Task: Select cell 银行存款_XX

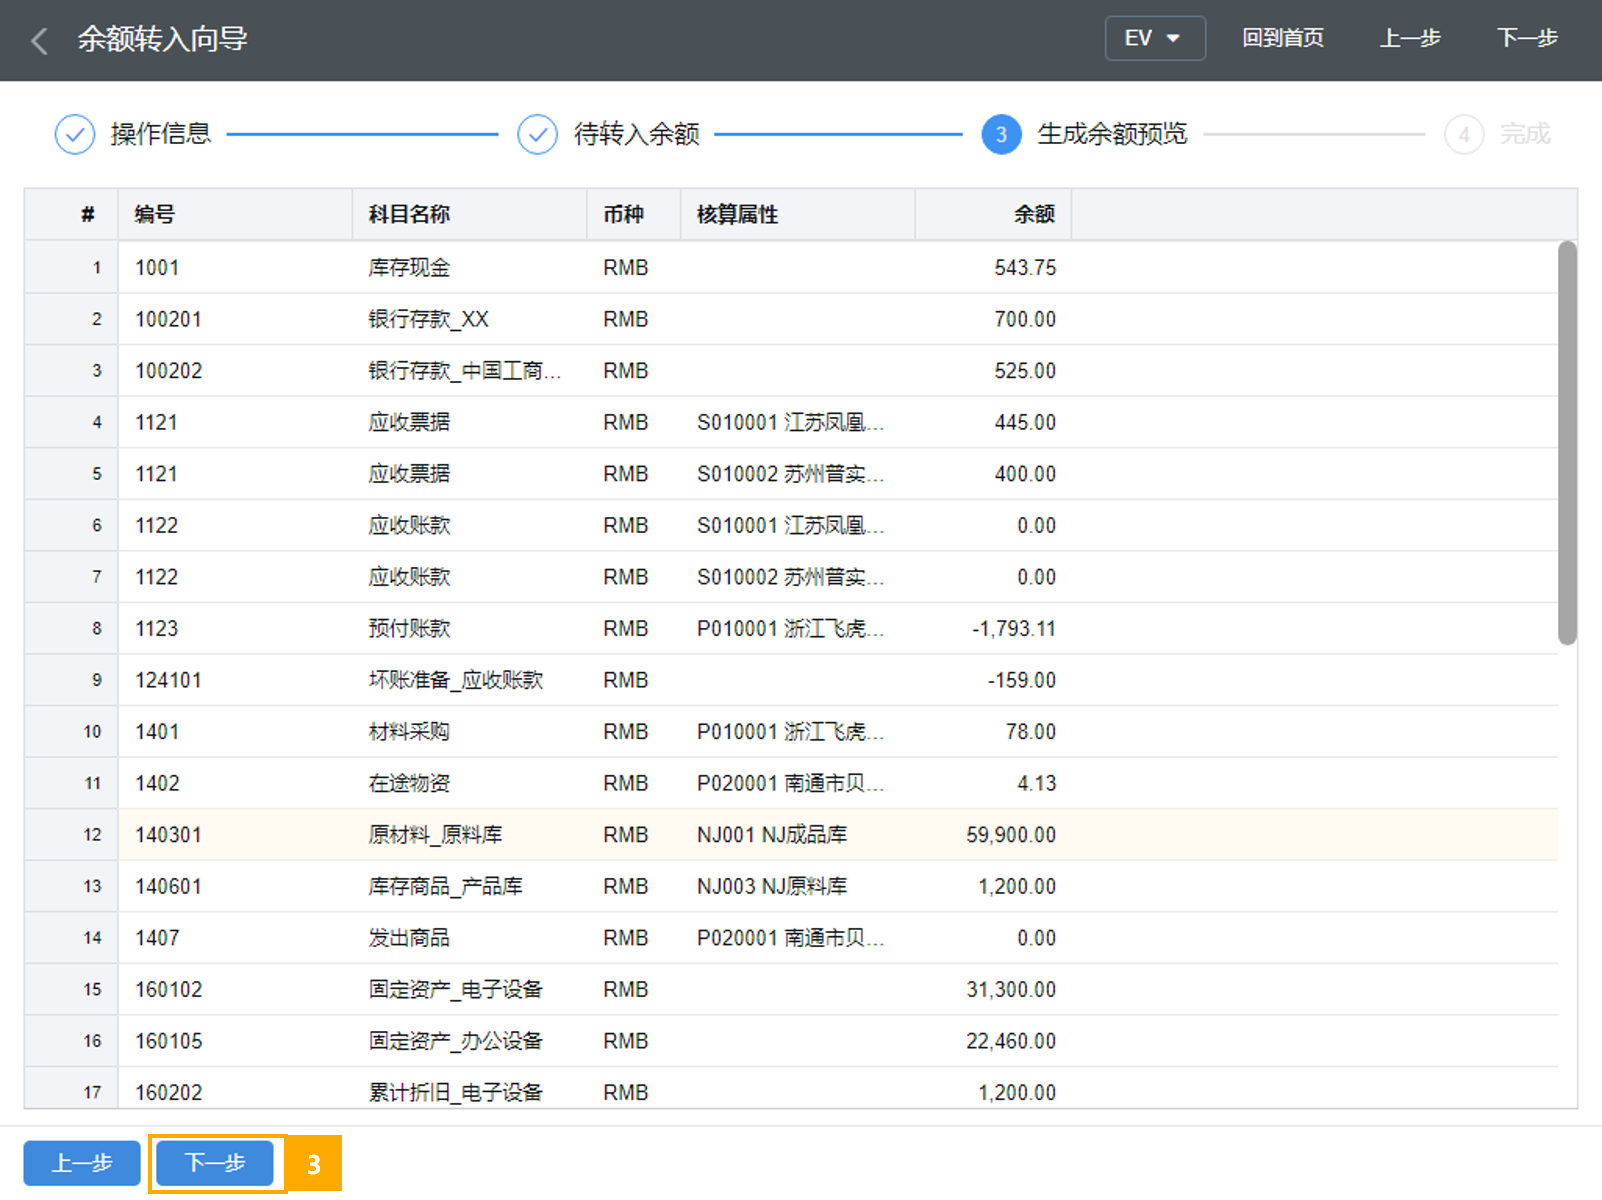Action: 428,319
